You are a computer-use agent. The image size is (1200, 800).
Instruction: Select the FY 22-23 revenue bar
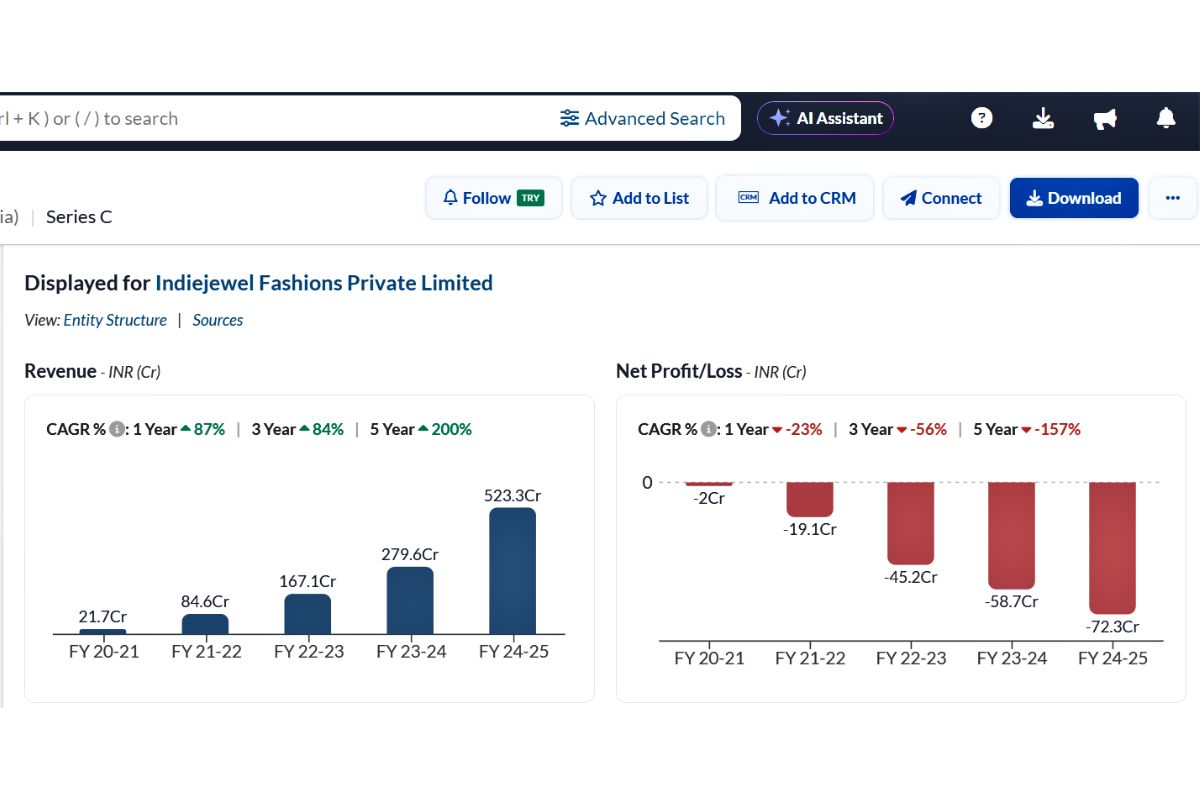pos(307,614)
